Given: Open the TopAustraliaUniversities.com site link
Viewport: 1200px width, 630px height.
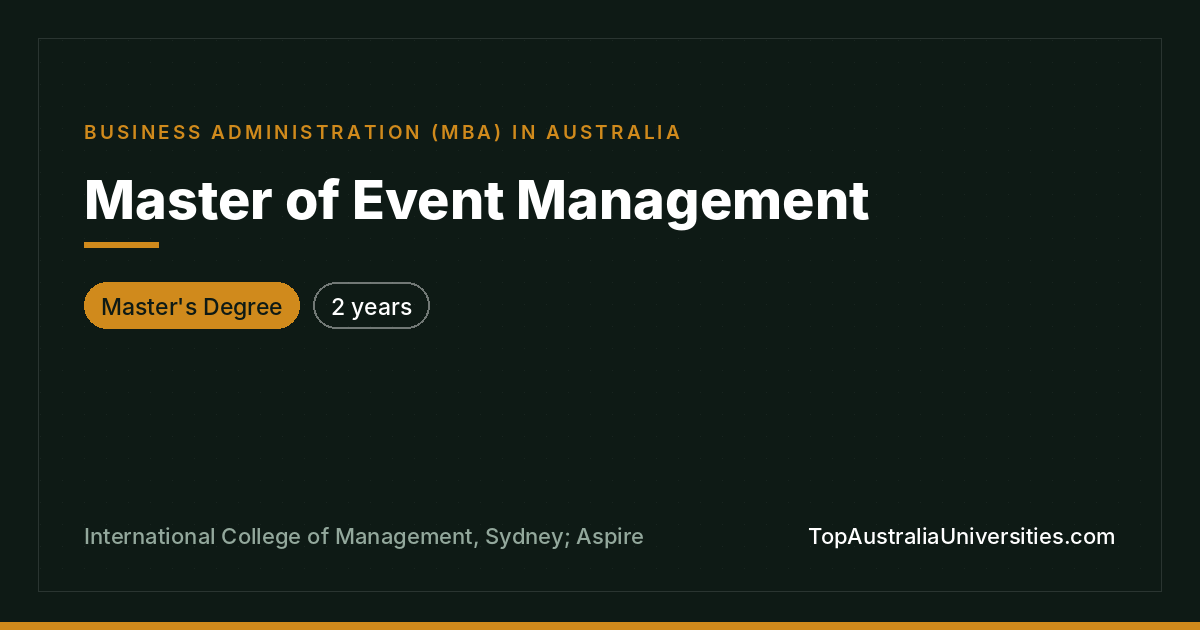Looking at the screenshot, I should (961, 536).
